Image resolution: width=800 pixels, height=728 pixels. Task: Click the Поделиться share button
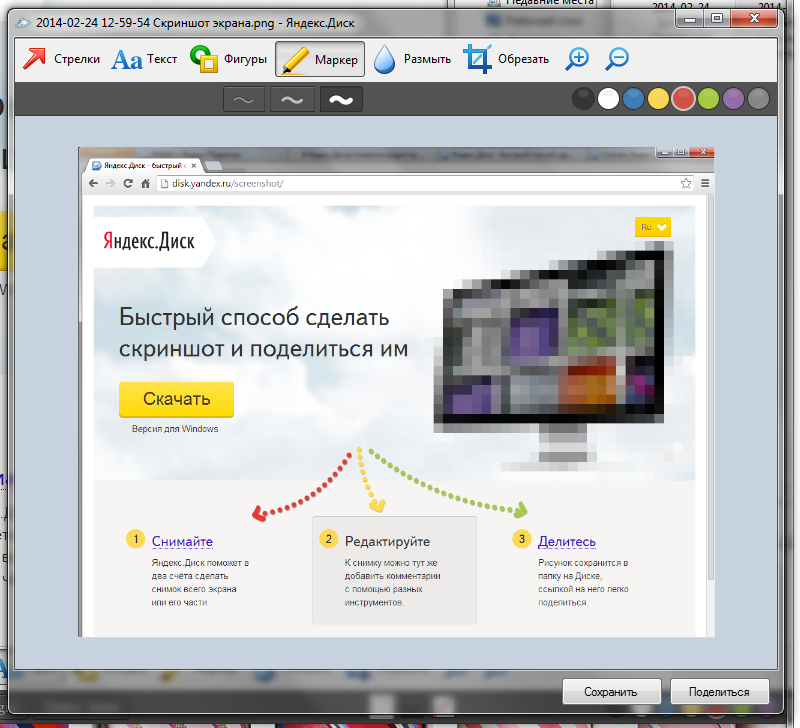point(719,692)
